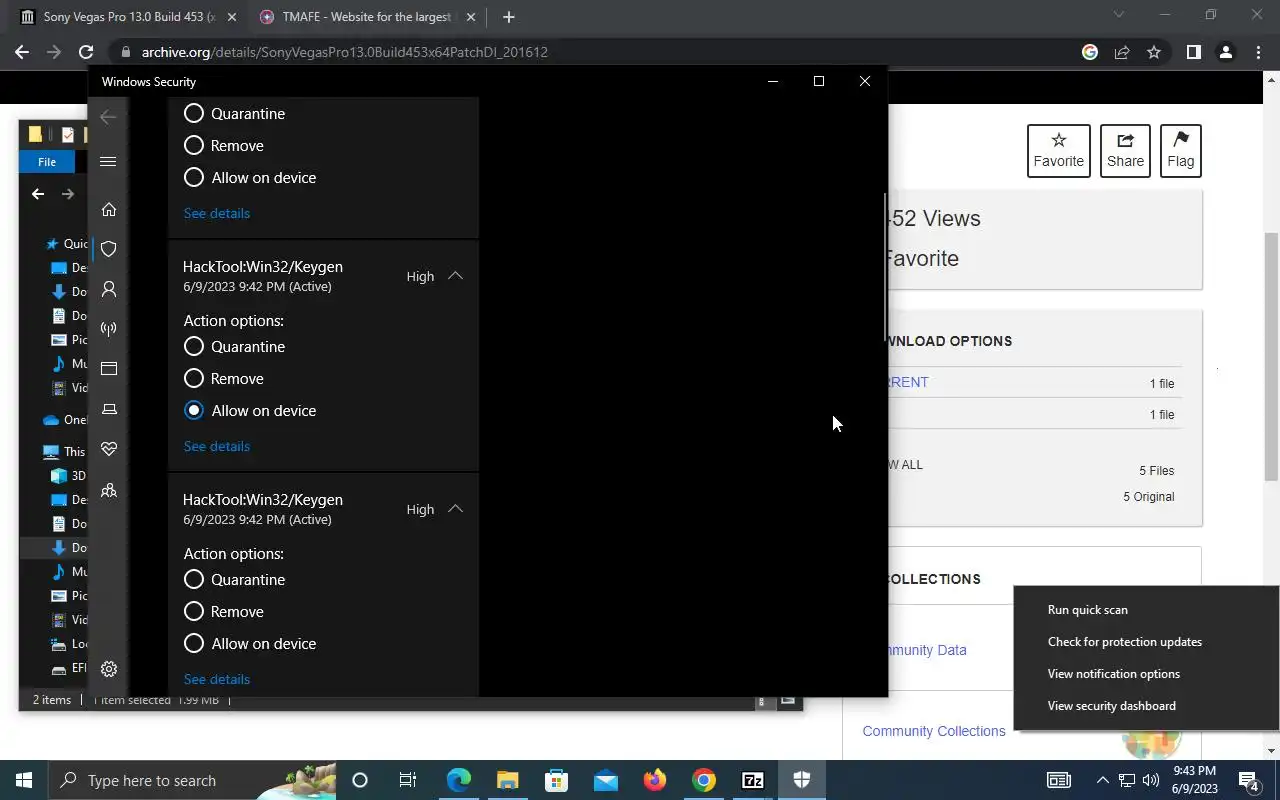Screen dimensions: 1280x800
Task: Open File tab in File Explorer
Action: point(47,162)
